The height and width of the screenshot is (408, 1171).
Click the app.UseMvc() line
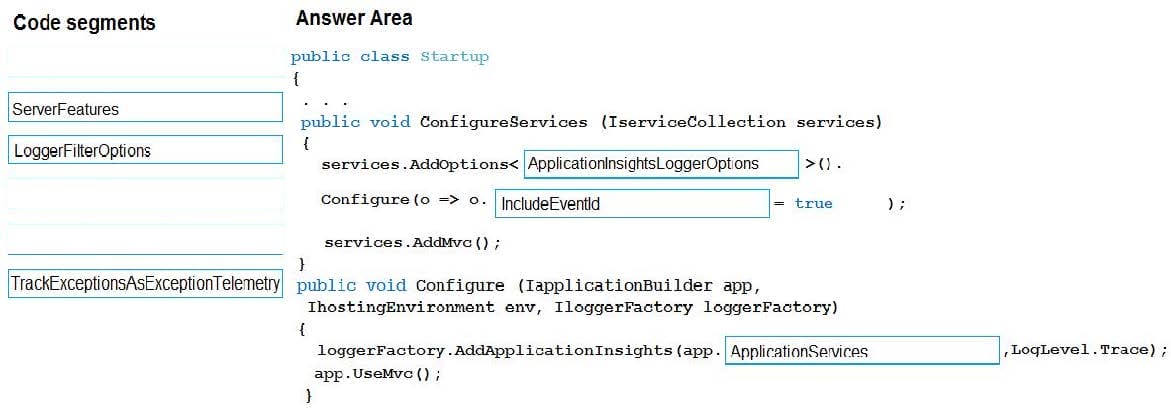pos(377,373)
